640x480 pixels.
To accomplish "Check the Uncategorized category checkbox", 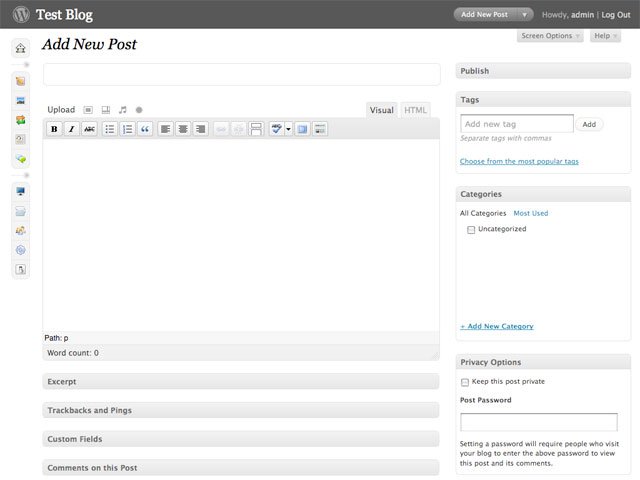I will tap(471, 230).
